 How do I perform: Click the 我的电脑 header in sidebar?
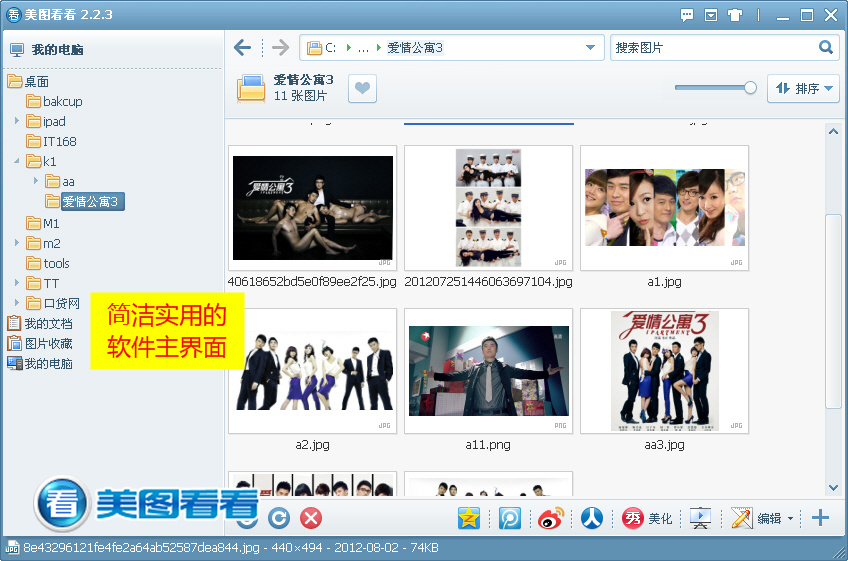point(47,49)
